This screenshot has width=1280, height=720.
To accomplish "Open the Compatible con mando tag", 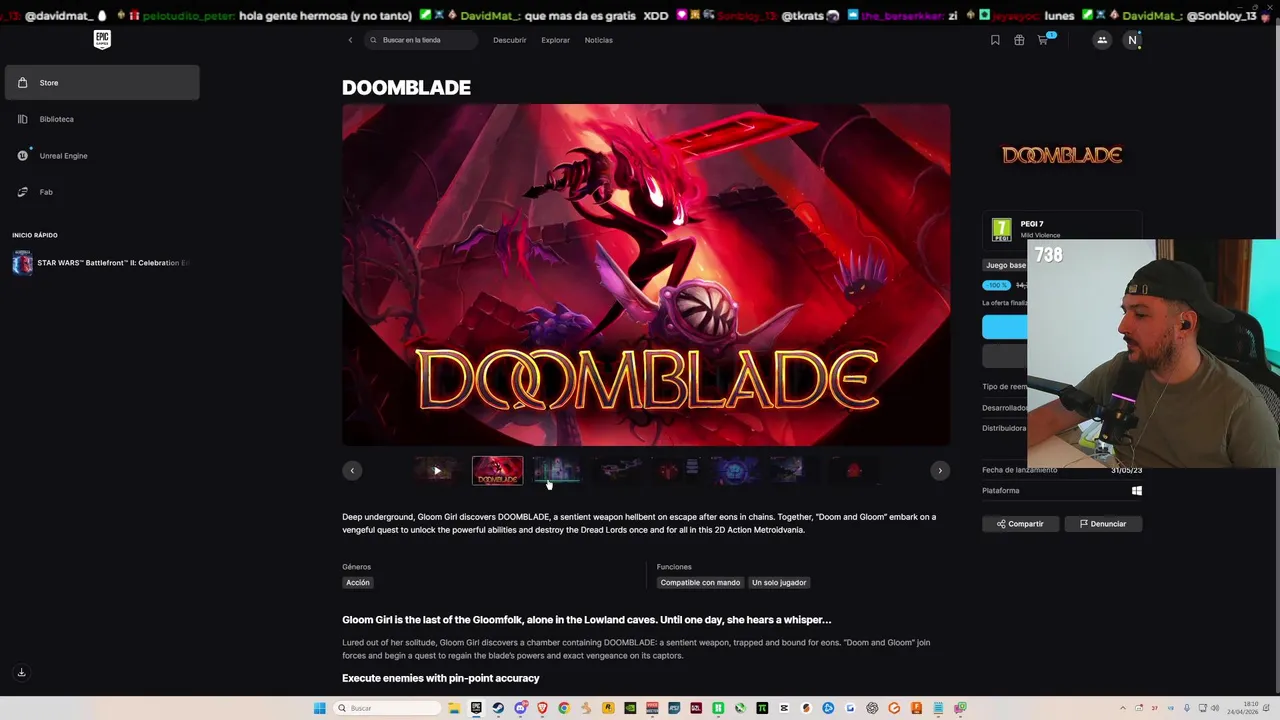I will (x=700, y=582).
